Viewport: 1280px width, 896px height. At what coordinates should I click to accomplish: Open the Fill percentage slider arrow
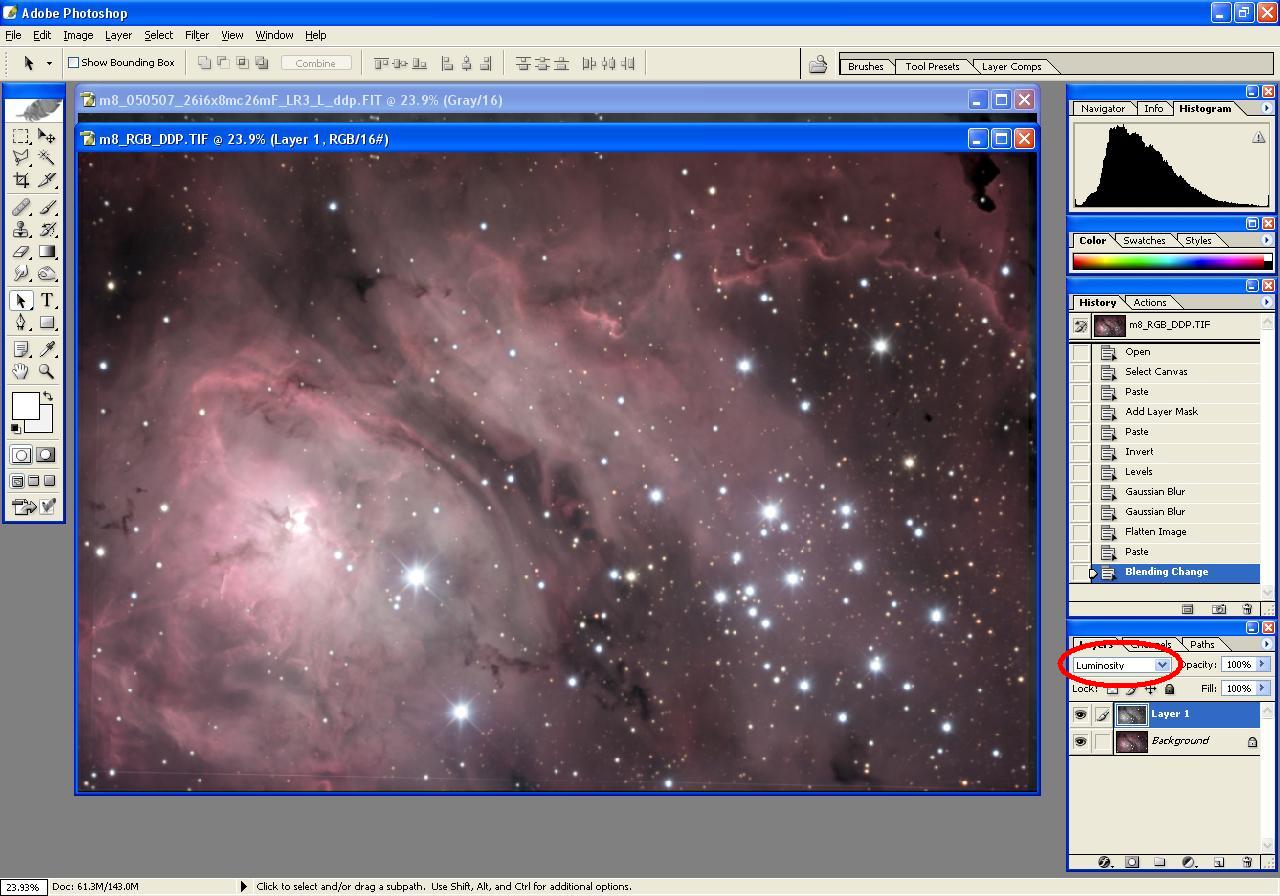coord(1262,688)
